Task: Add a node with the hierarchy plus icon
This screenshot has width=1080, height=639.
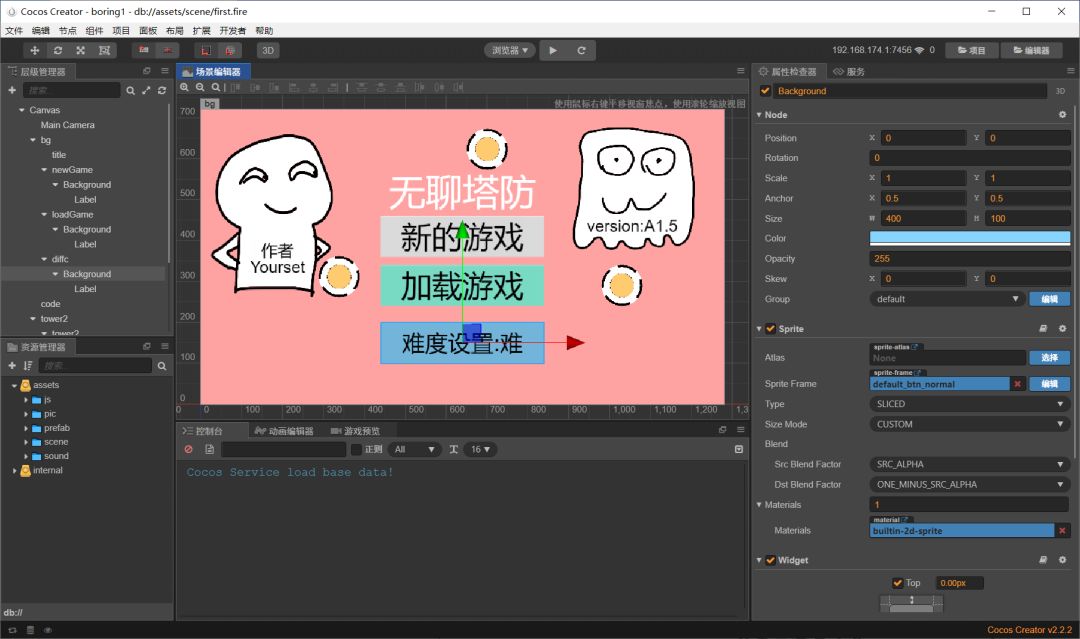Action: (x=12, y=90)
